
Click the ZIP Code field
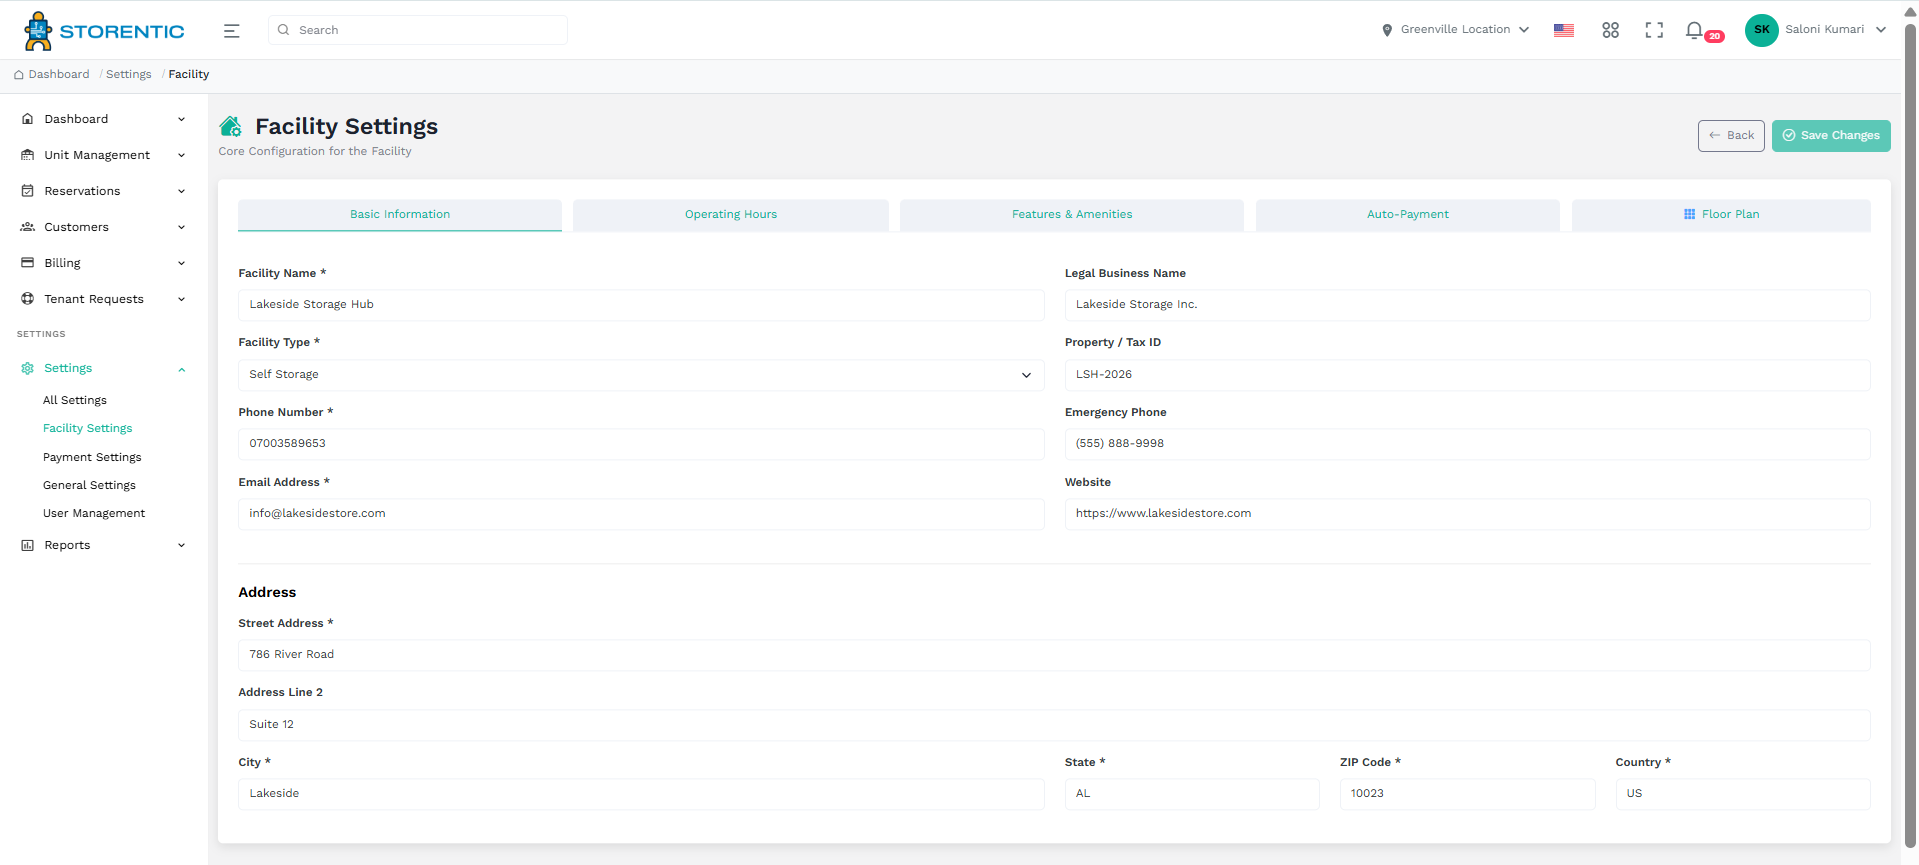click(1467, 794)
